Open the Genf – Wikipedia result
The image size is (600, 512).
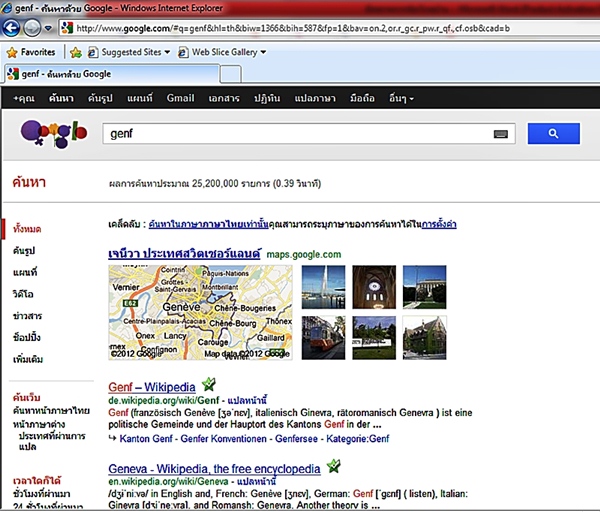[x=152, y=387]
